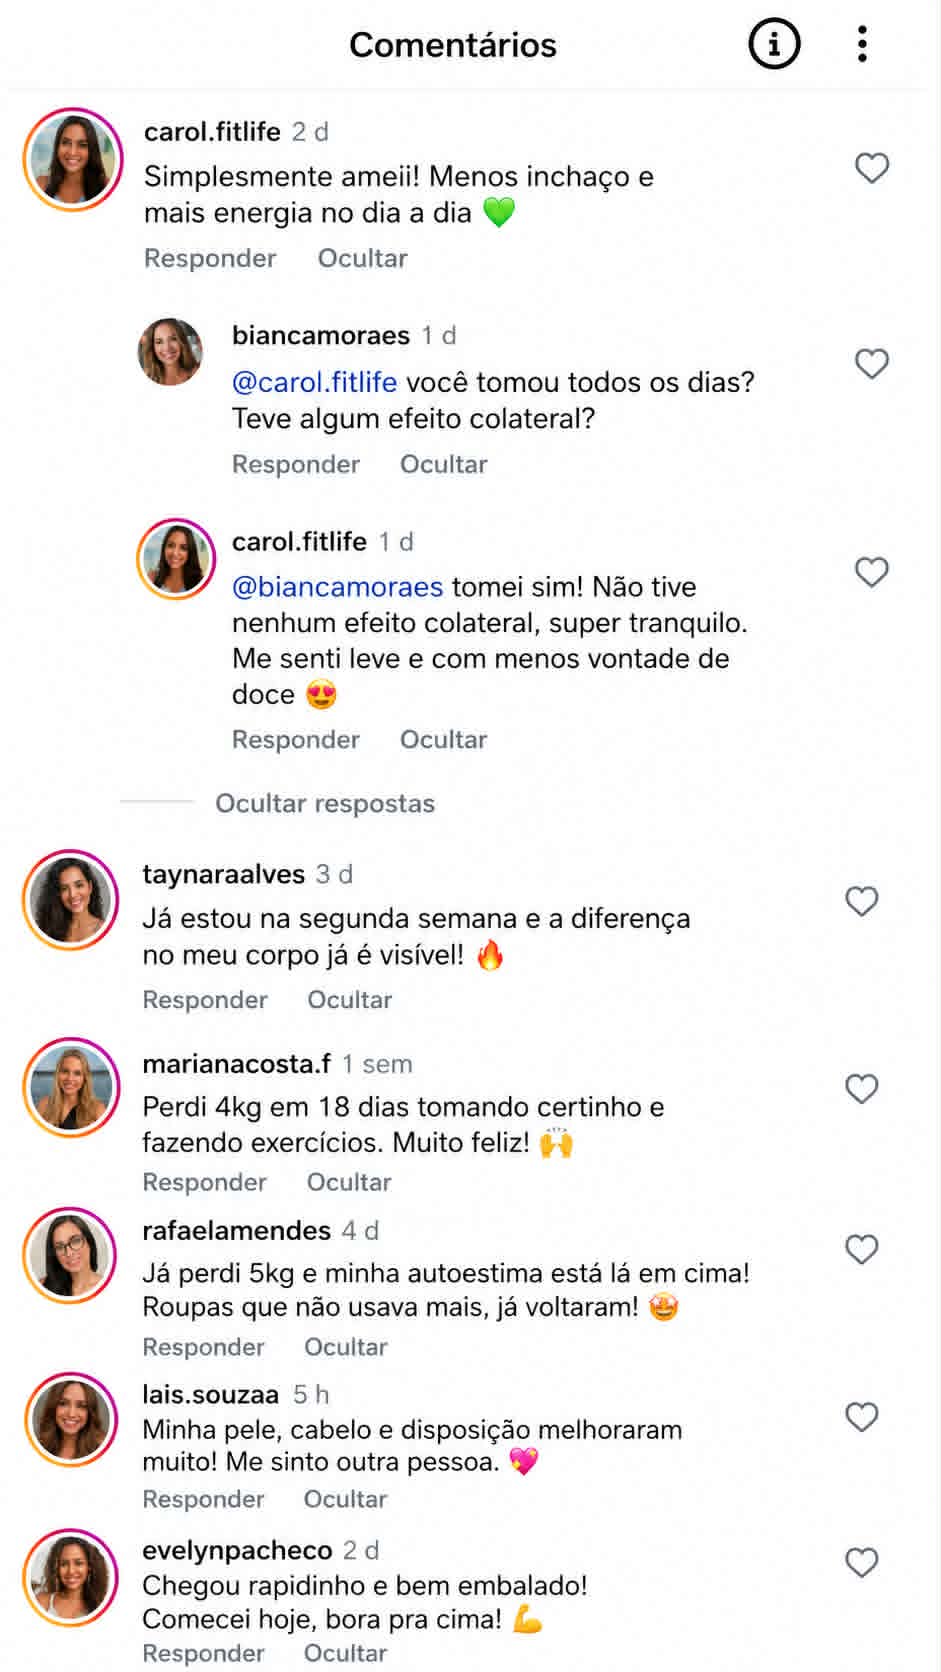
Task: Reply to taynaraalves' comment
Action: pyautogui.click(x=205, y=1000)
